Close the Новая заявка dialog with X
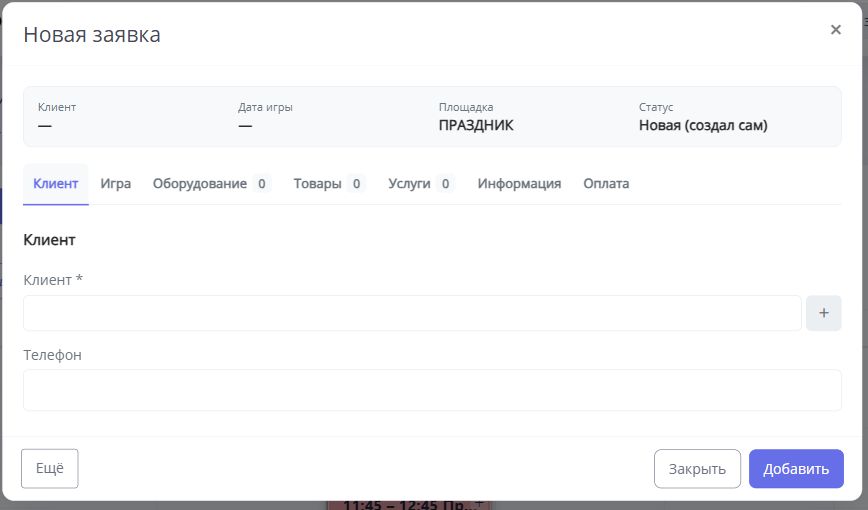The width and height of the screenshot is (868, 510). coord(835,30)
